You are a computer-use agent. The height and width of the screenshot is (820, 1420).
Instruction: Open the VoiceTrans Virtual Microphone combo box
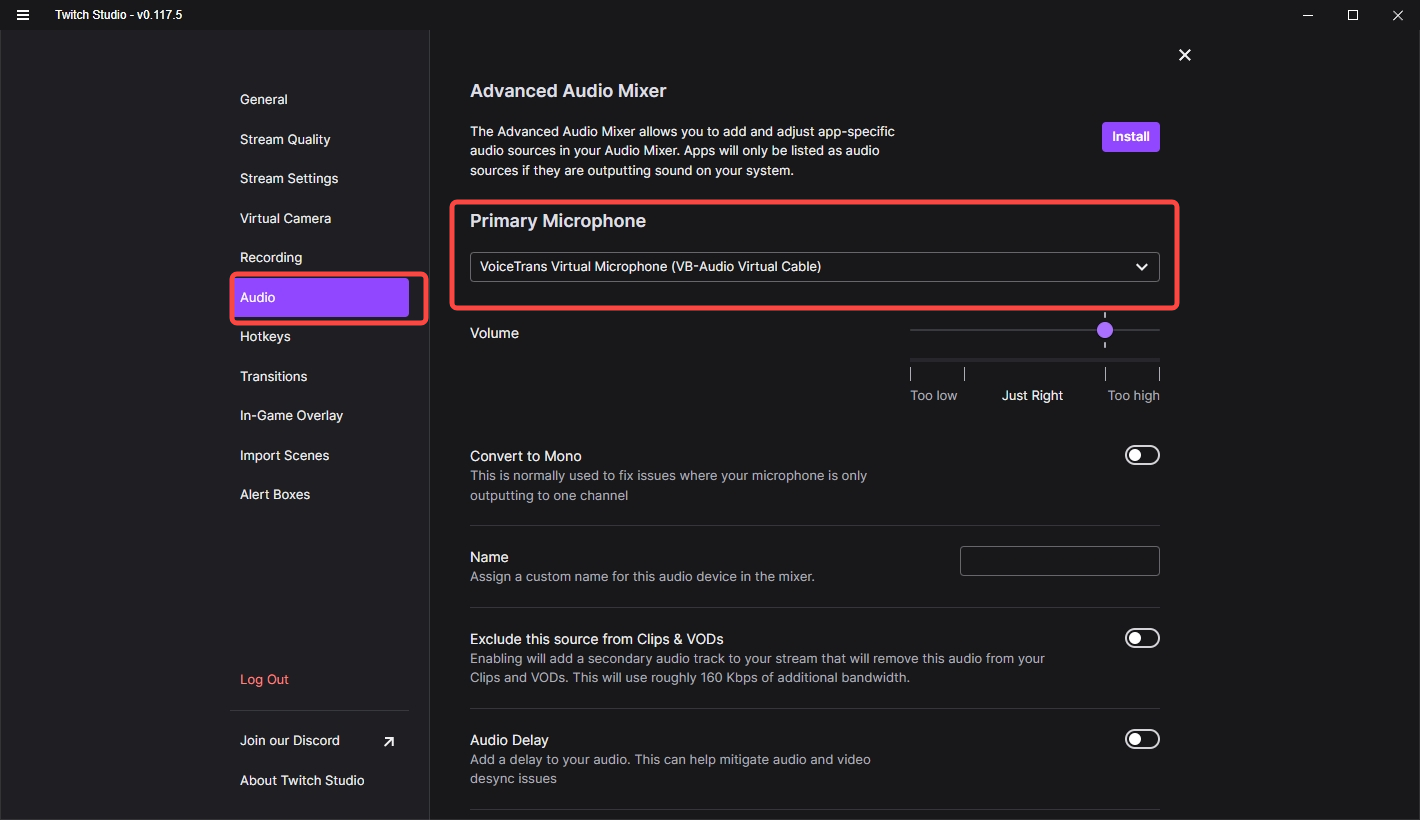[x=800, y=267]
